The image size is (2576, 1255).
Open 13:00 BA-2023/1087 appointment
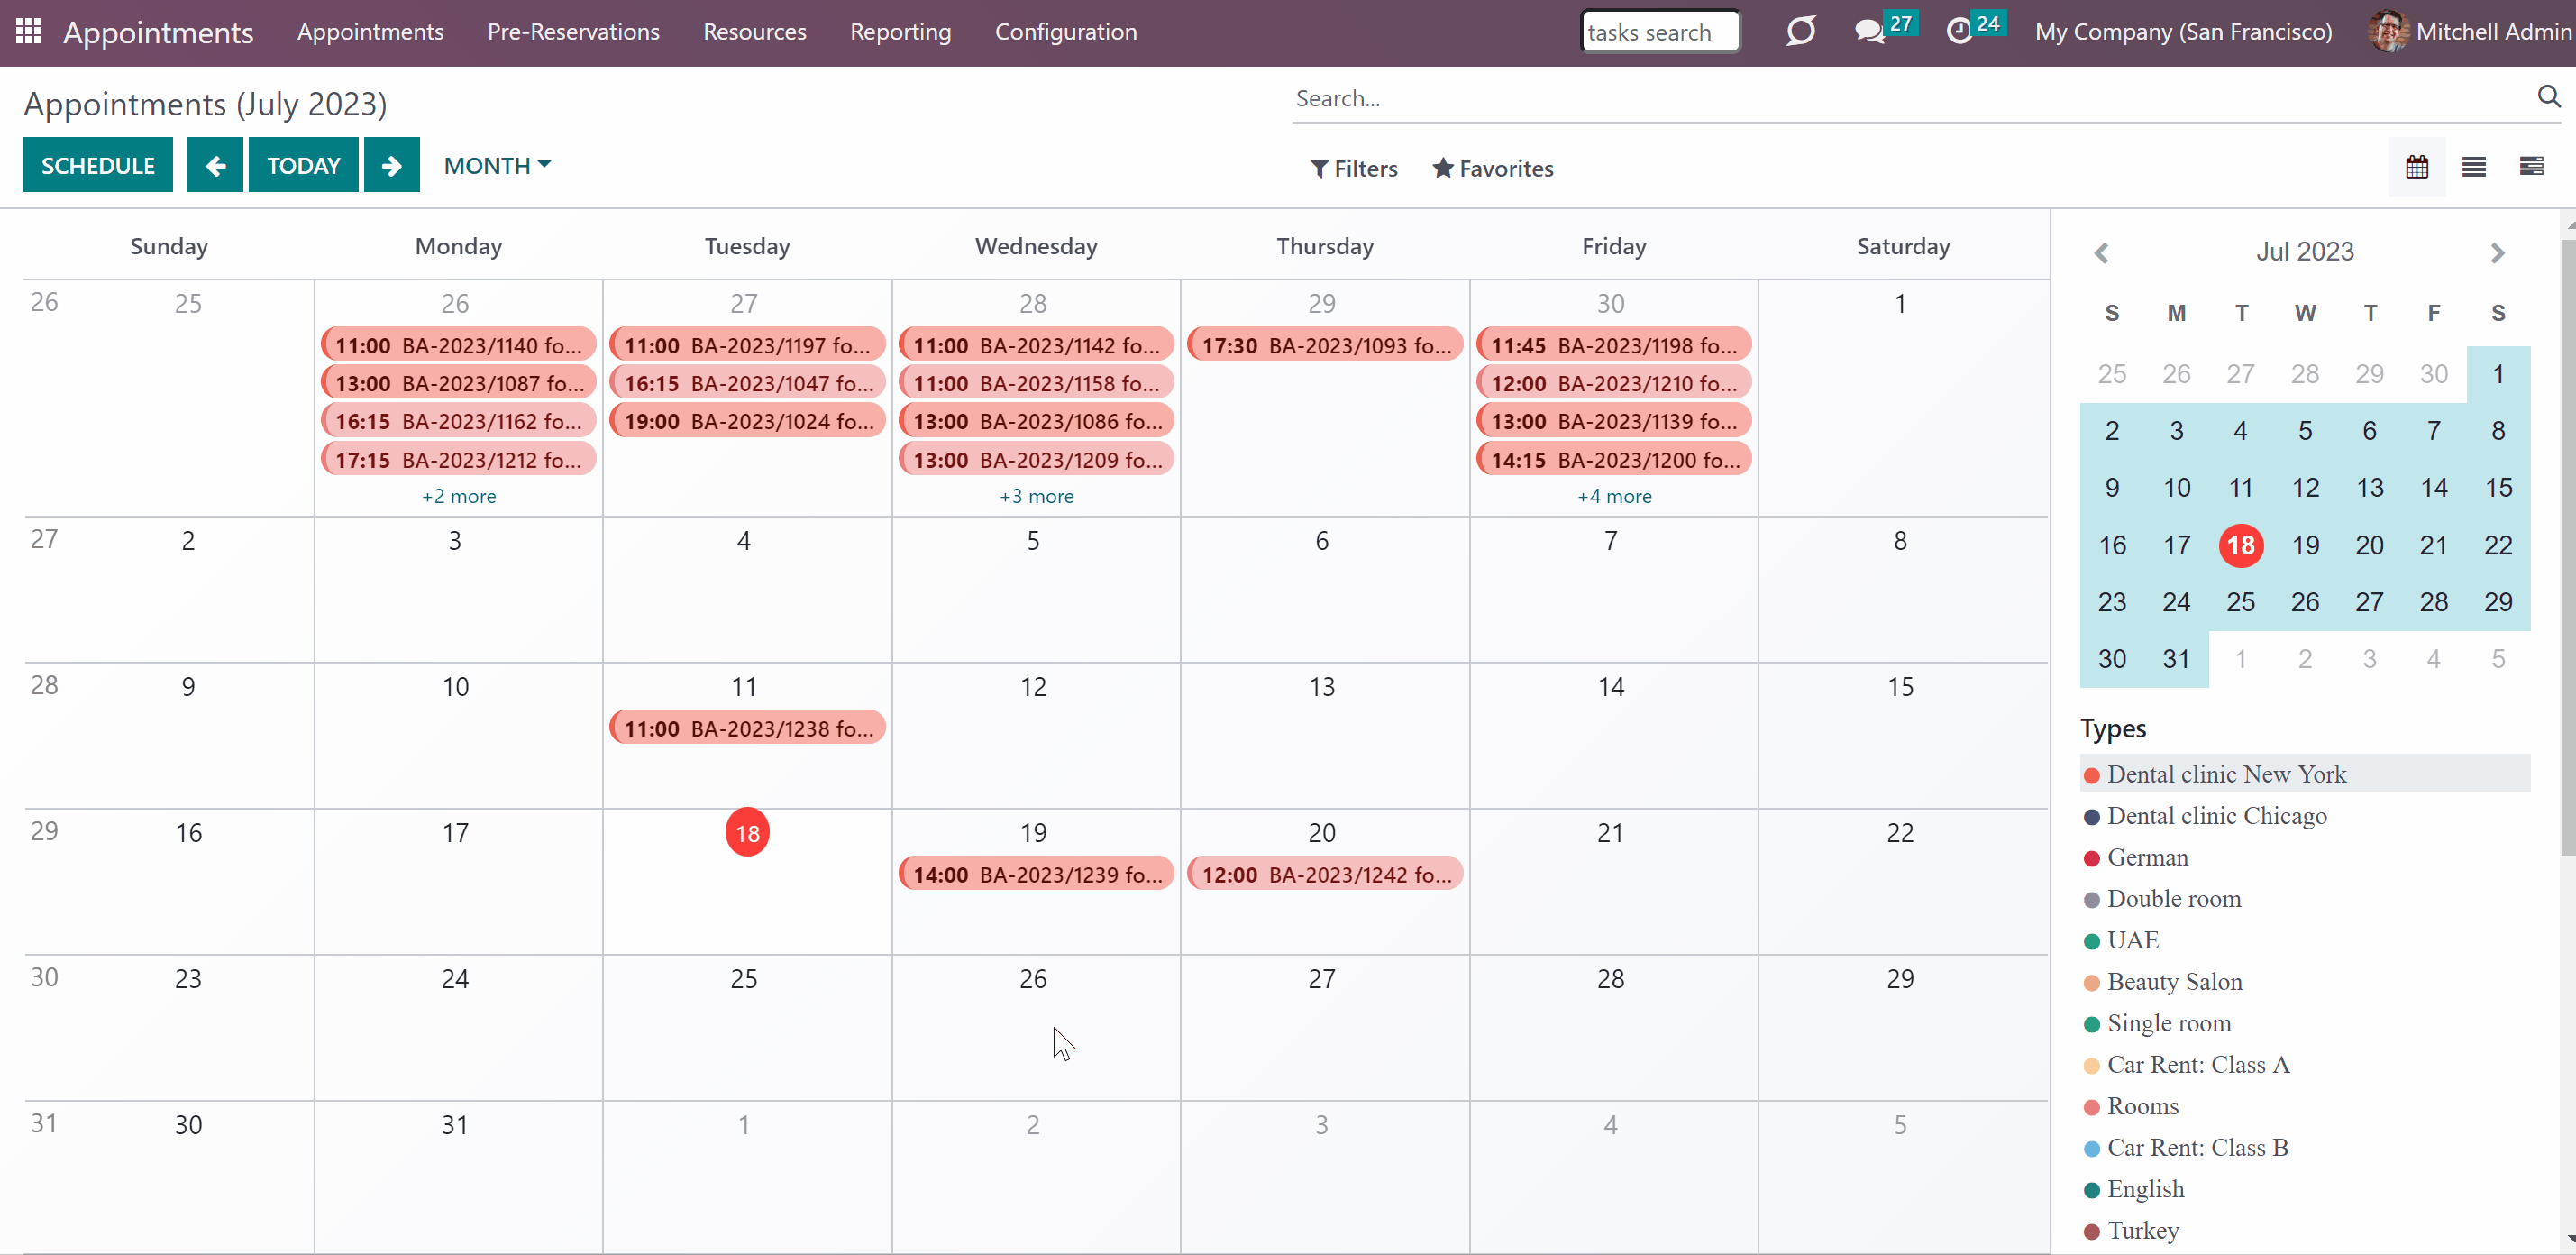[458, 383]
